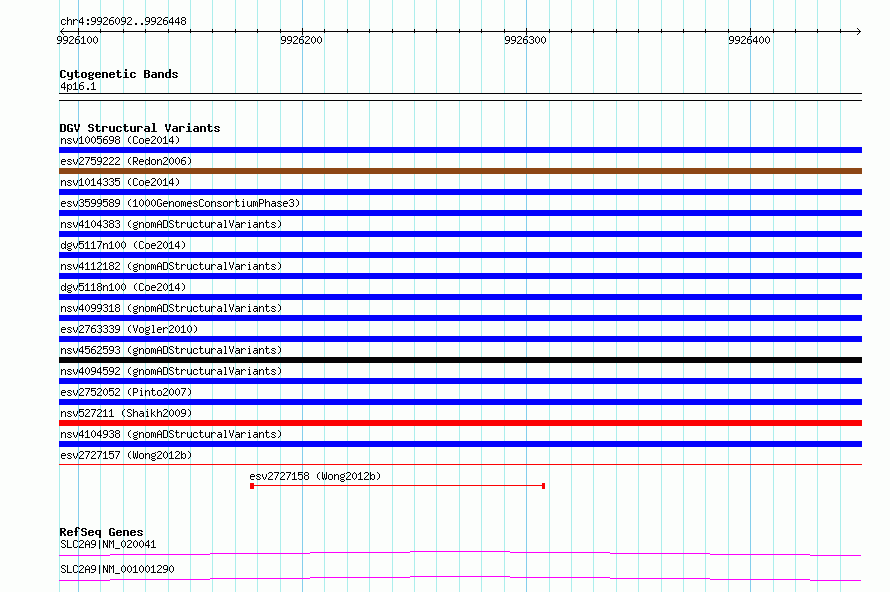Select the 4p16.1 band label
The image size is (890, 592).
tap(78, 86)
